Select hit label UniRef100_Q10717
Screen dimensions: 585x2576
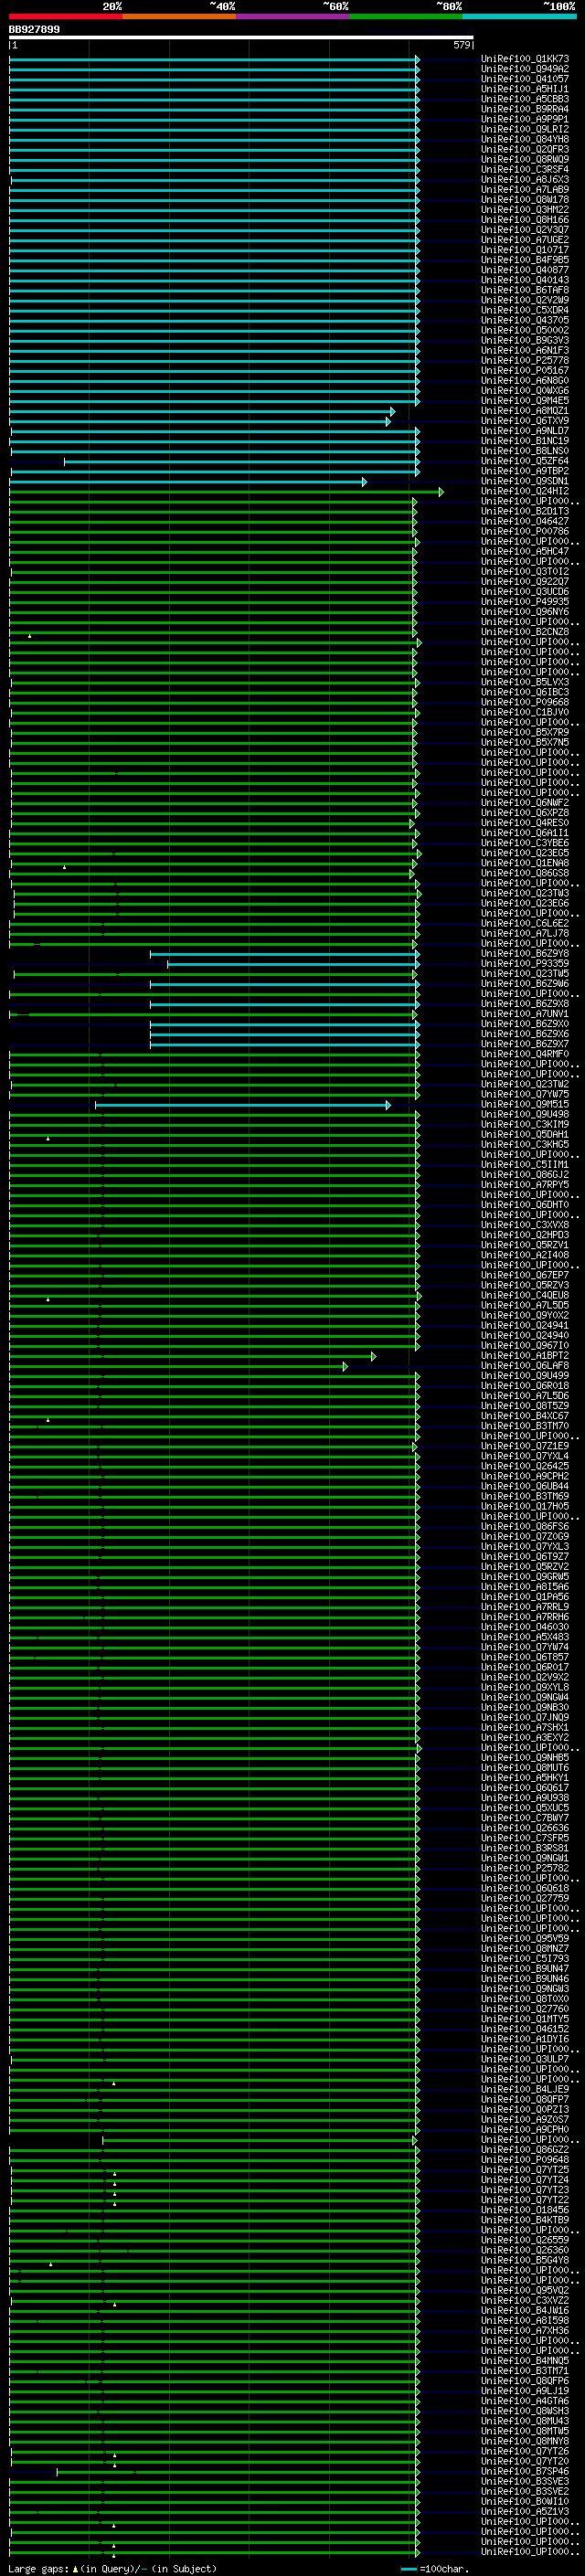click(x=525, y=250)
